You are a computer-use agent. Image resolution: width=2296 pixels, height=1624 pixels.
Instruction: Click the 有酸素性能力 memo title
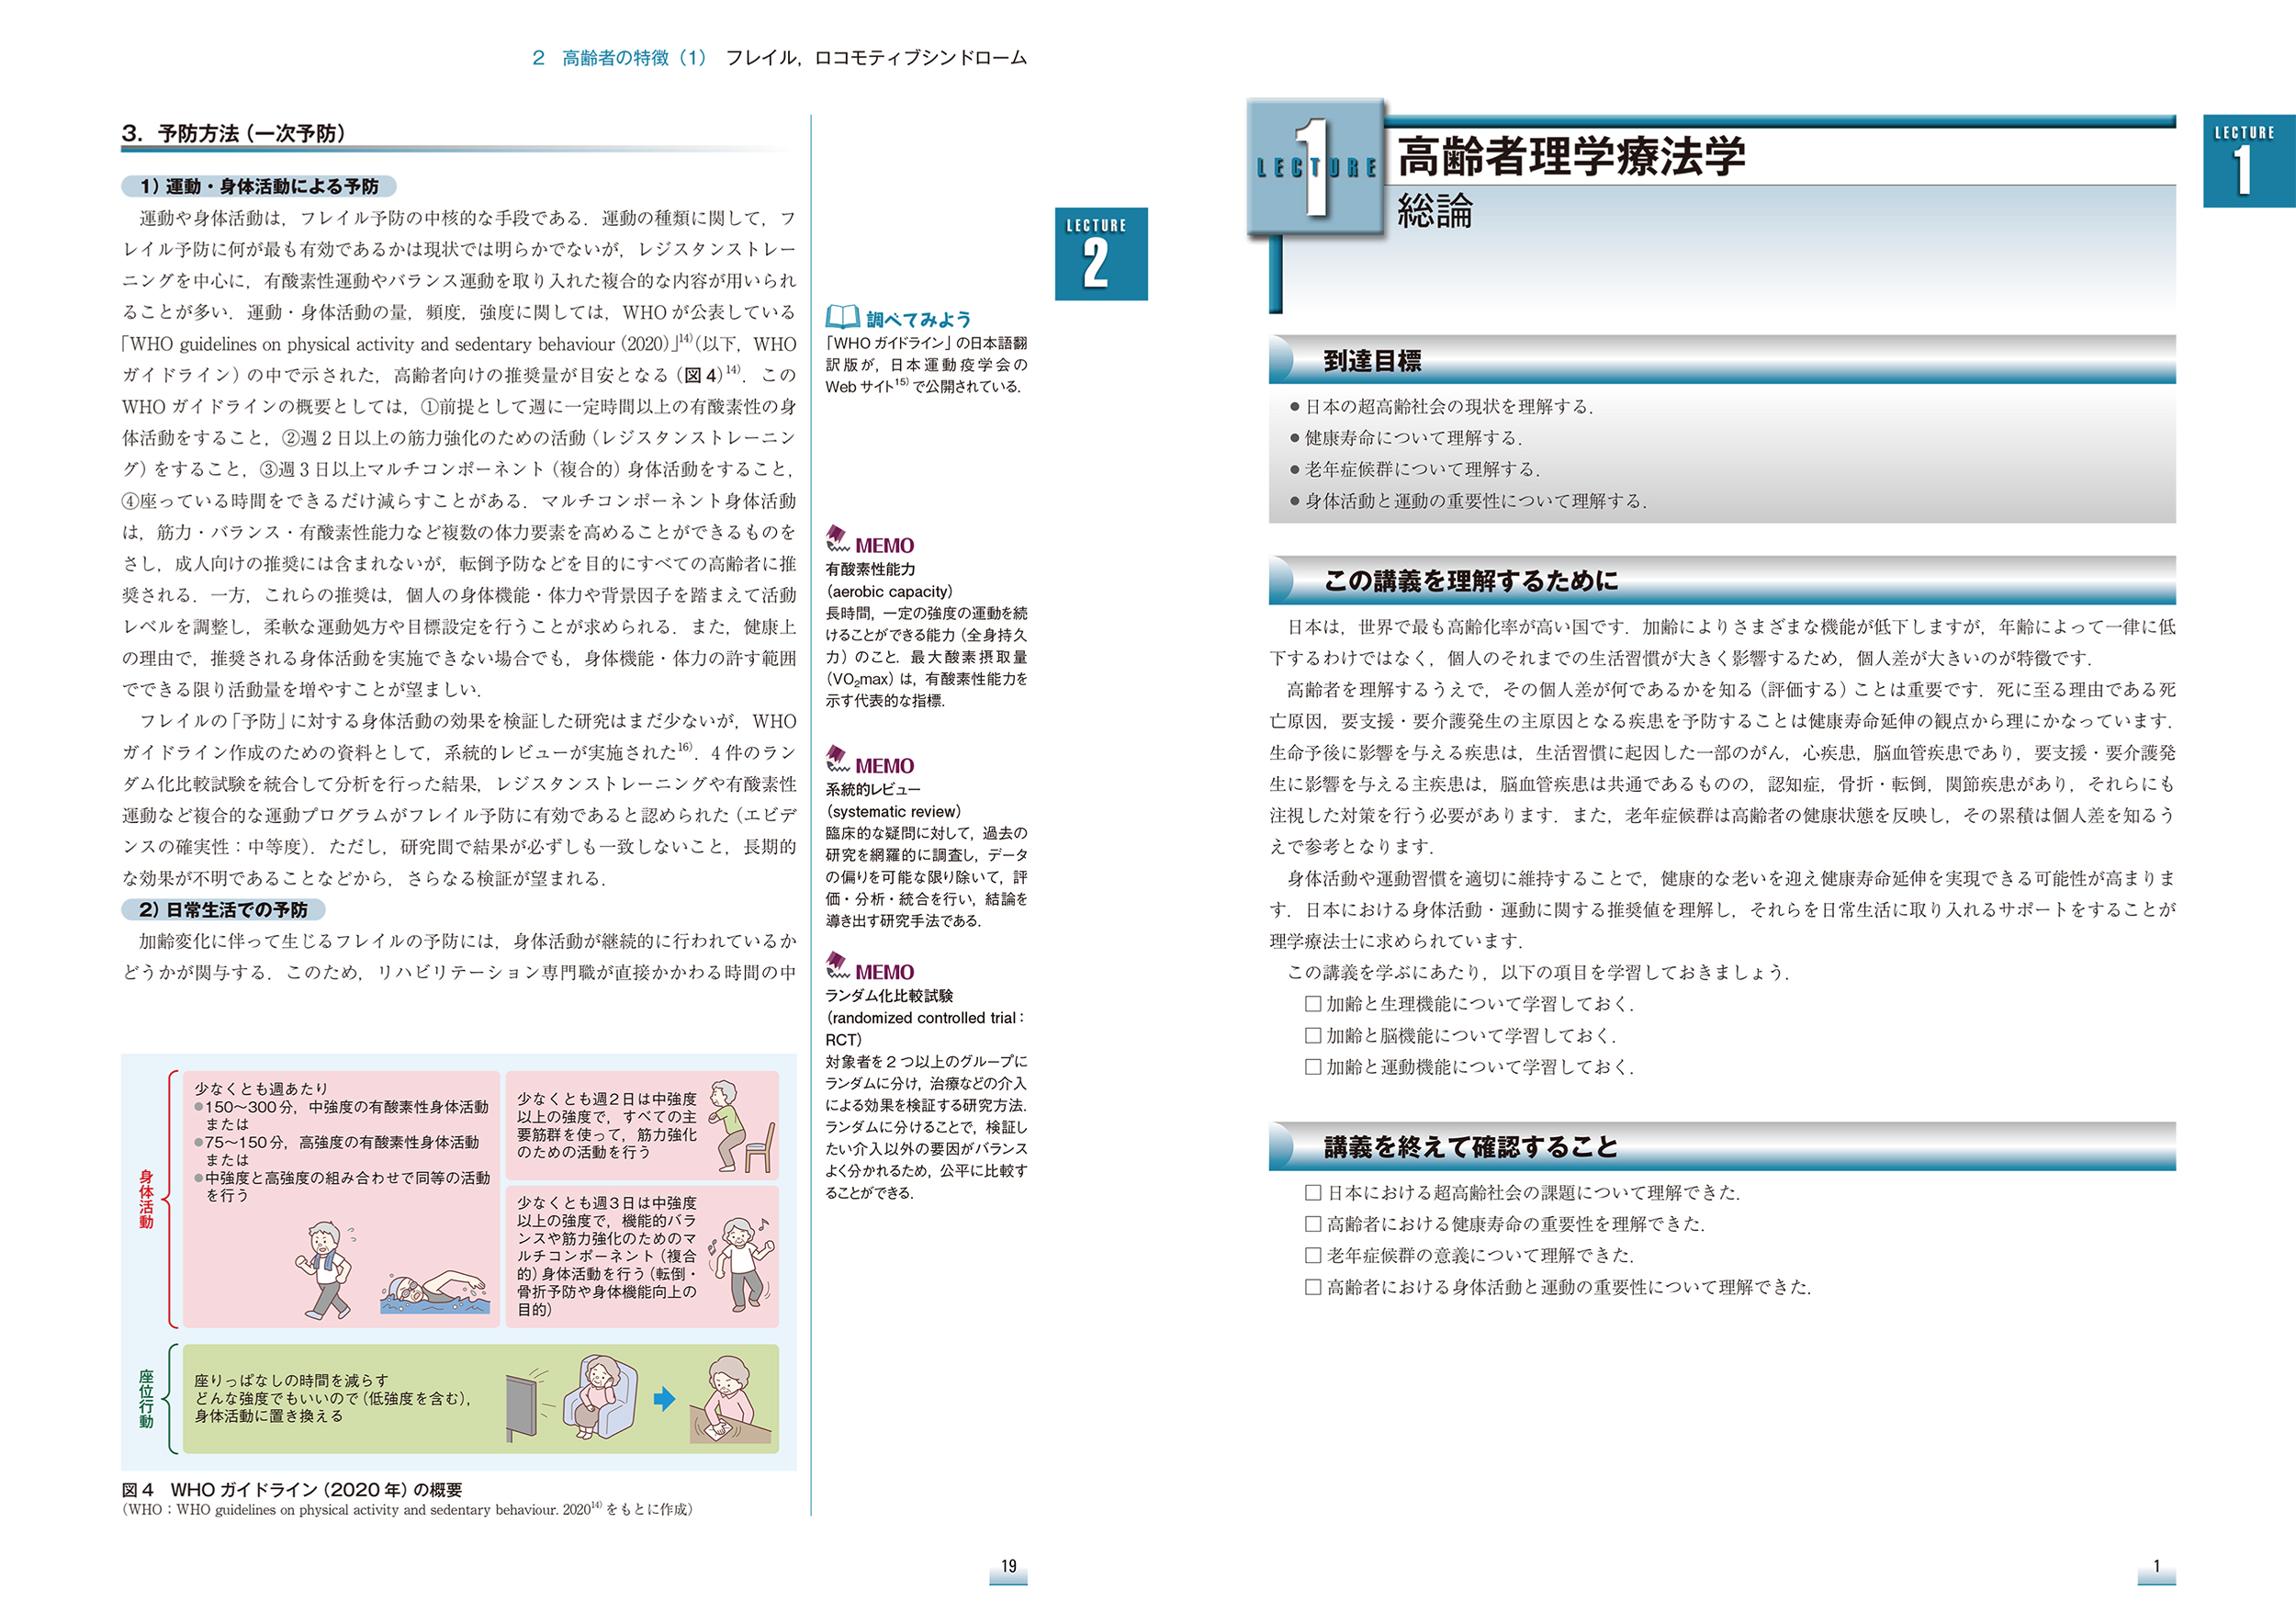(870, 569)
